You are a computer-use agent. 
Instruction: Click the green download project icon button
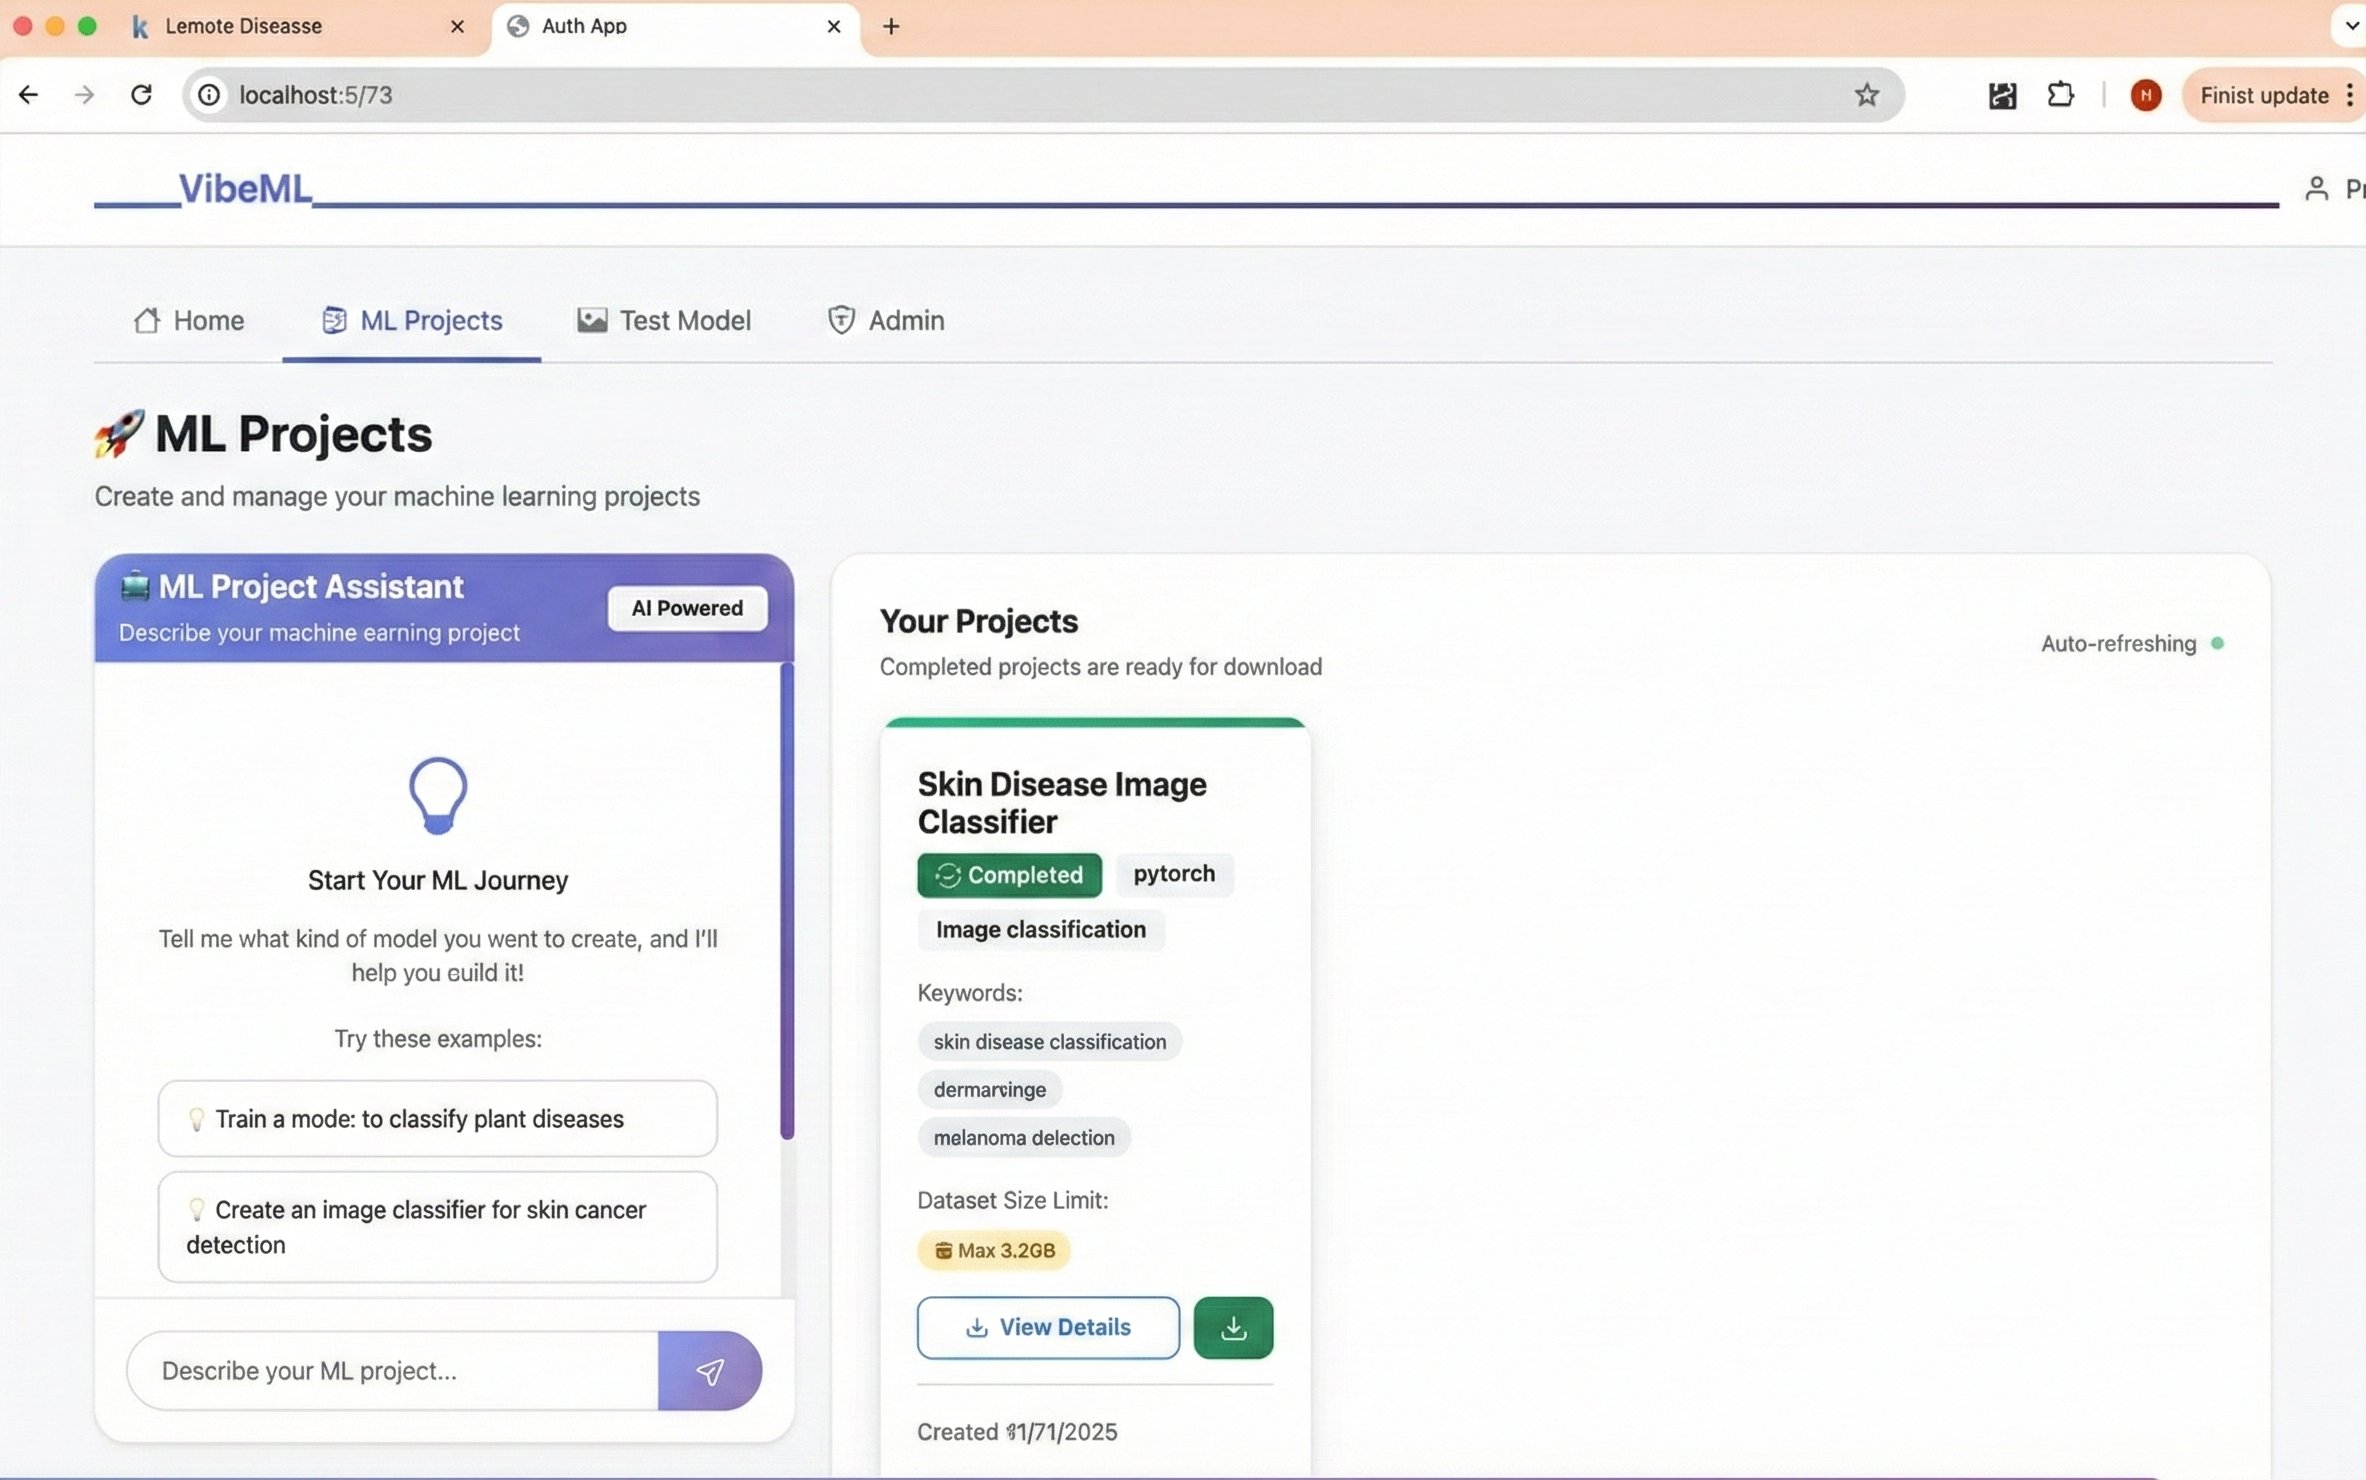tap(1232, 1327)
